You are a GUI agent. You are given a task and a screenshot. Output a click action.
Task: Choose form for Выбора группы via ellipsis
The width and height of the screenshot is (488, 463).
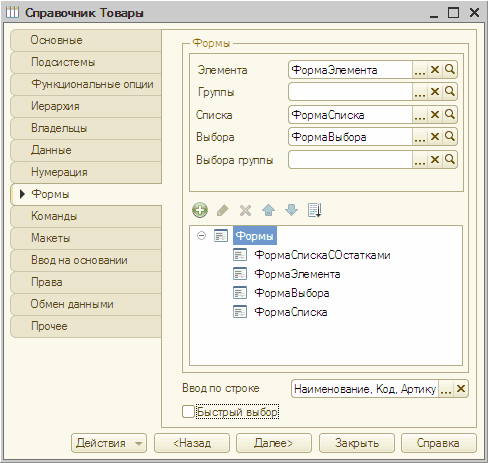click(420, 160)
